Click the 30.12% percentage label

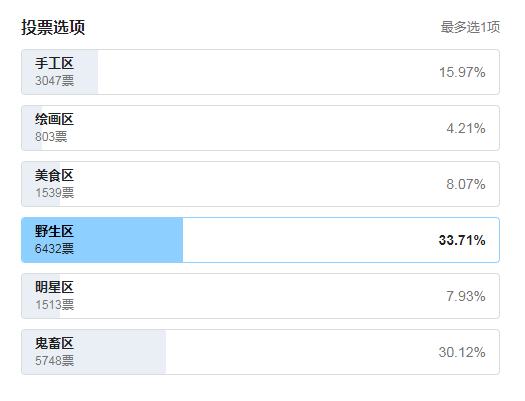point(462,352)
